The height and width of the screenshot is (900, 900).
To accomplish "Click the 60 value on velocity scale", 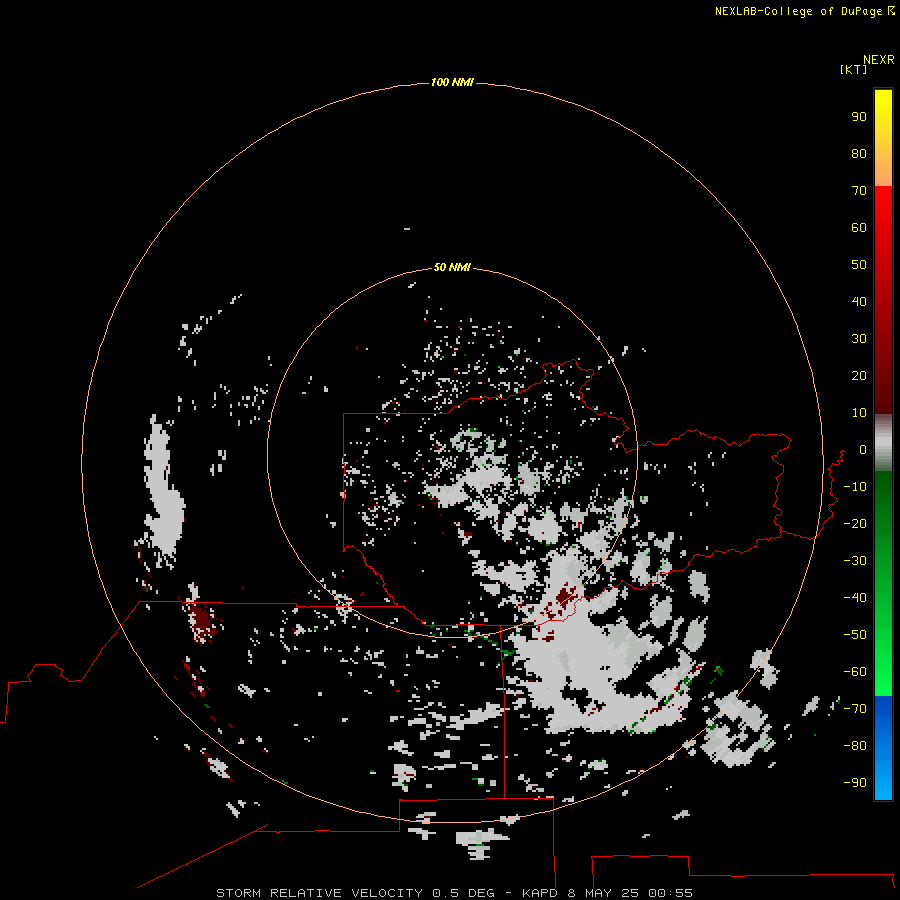I will (859, 228).
